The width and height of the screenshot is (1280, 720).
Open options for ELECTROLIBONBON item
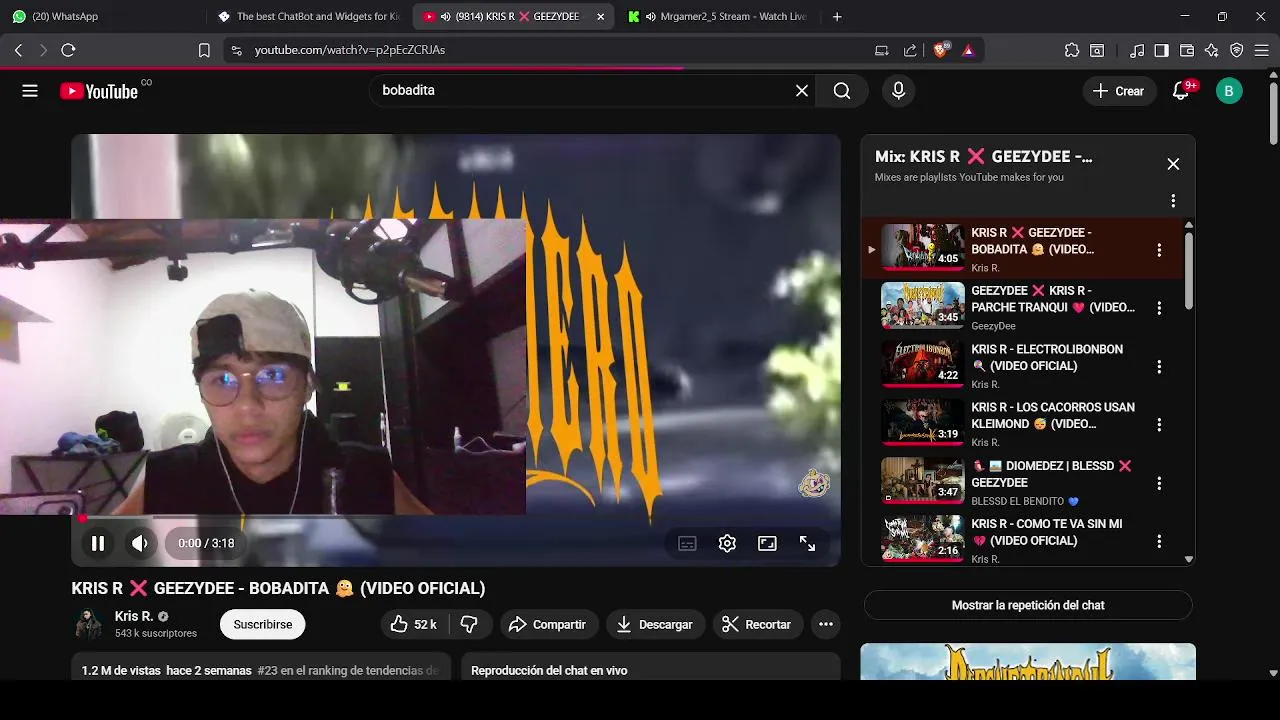[1159, 367]
